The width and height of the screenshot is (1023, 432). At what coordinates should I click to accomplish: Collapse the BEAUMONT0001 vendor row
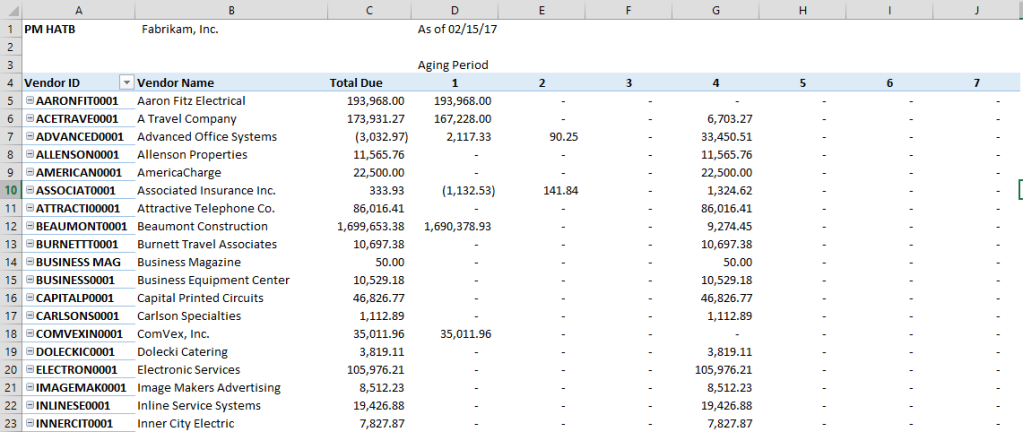[29, 226]
